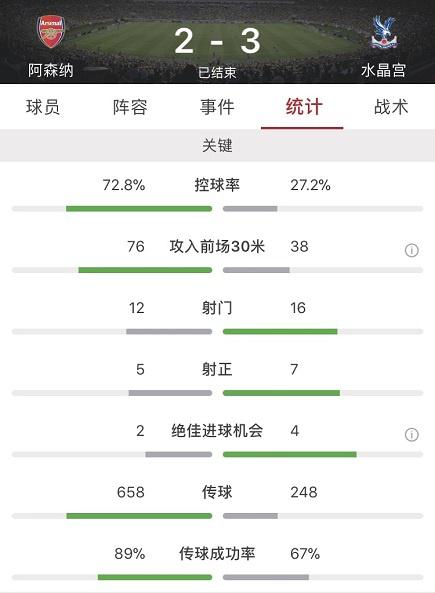Image resolution: width=435 pixels, height=593 pixels.
Task: Tap the 阿森纳 team name
Action: click(x=51, y=70)
